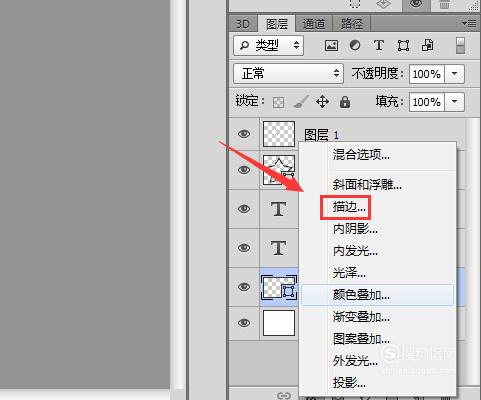Choose 光泽... satin menu entry
This screenshot has height=400, width=481.
coord(377,273)
